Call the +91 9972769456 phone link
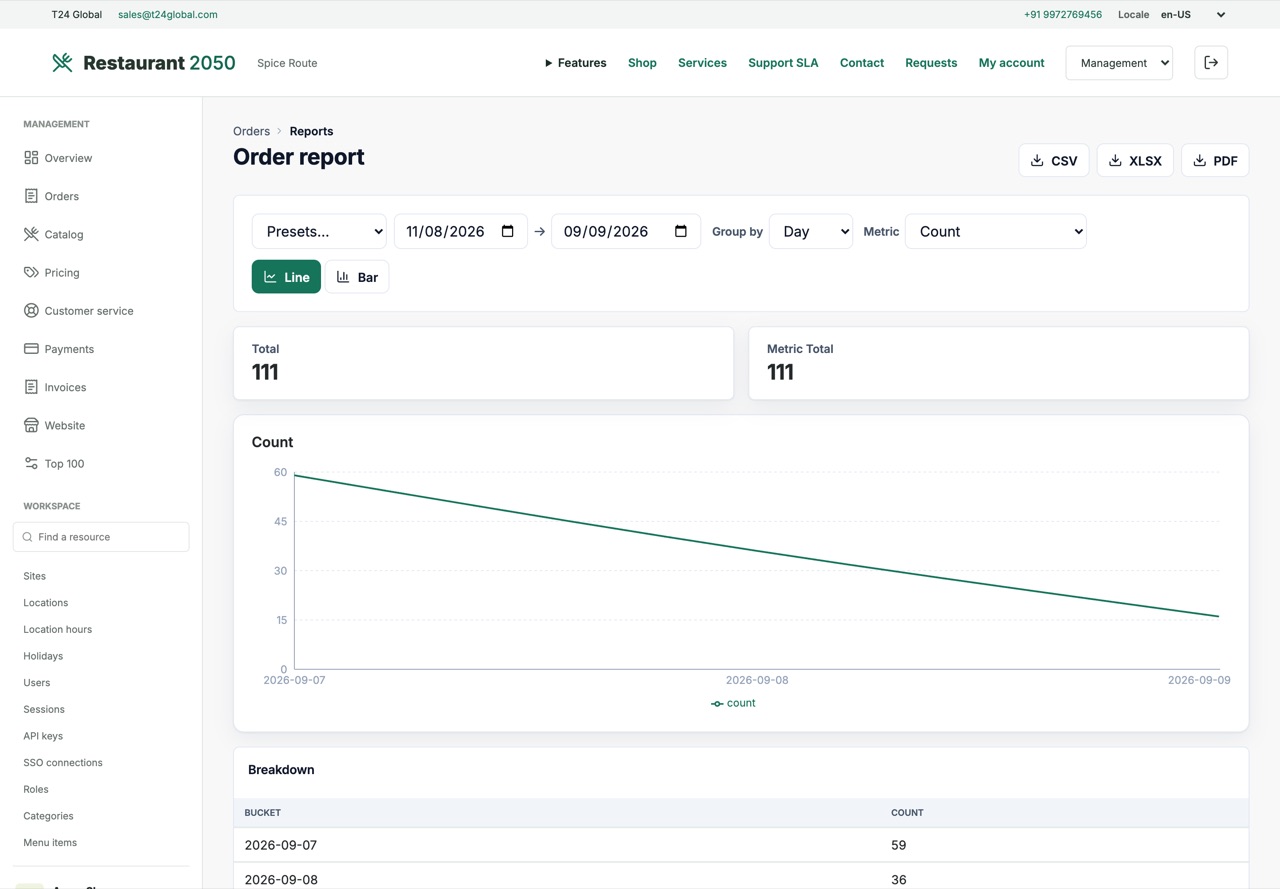This screenshot has width=1280, height=889. (1063, 15)
